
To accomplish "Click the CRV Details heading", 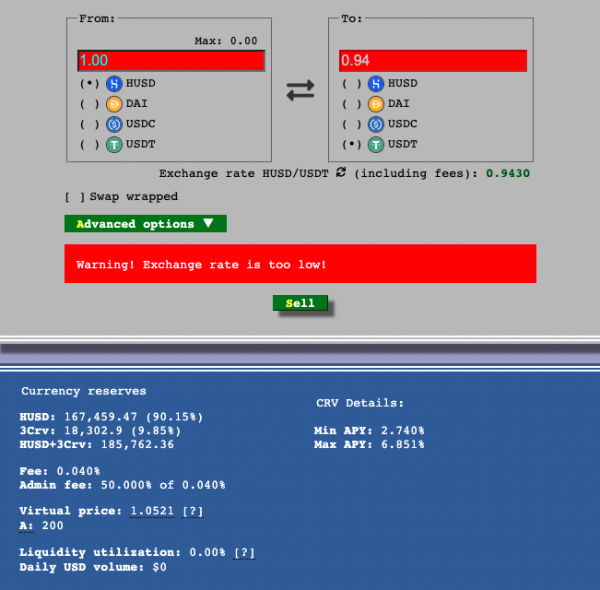I will click(x=360, y=403).
